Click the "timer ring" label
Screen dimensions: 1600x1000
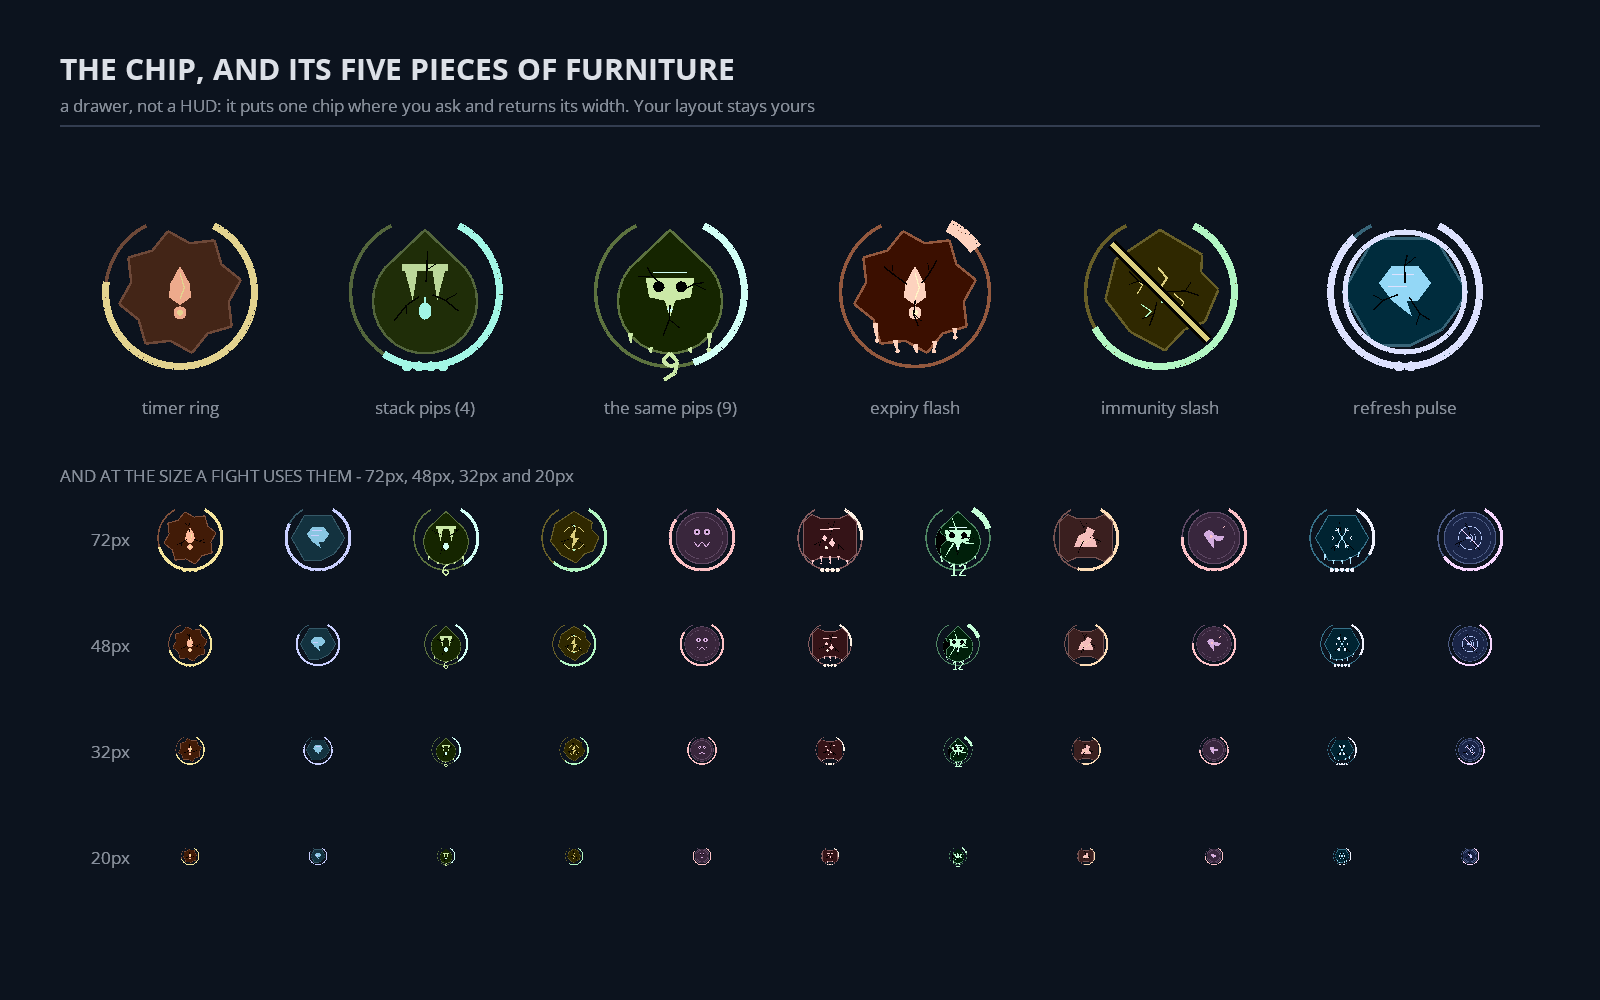pyautogui.click(x=180, y=408)
